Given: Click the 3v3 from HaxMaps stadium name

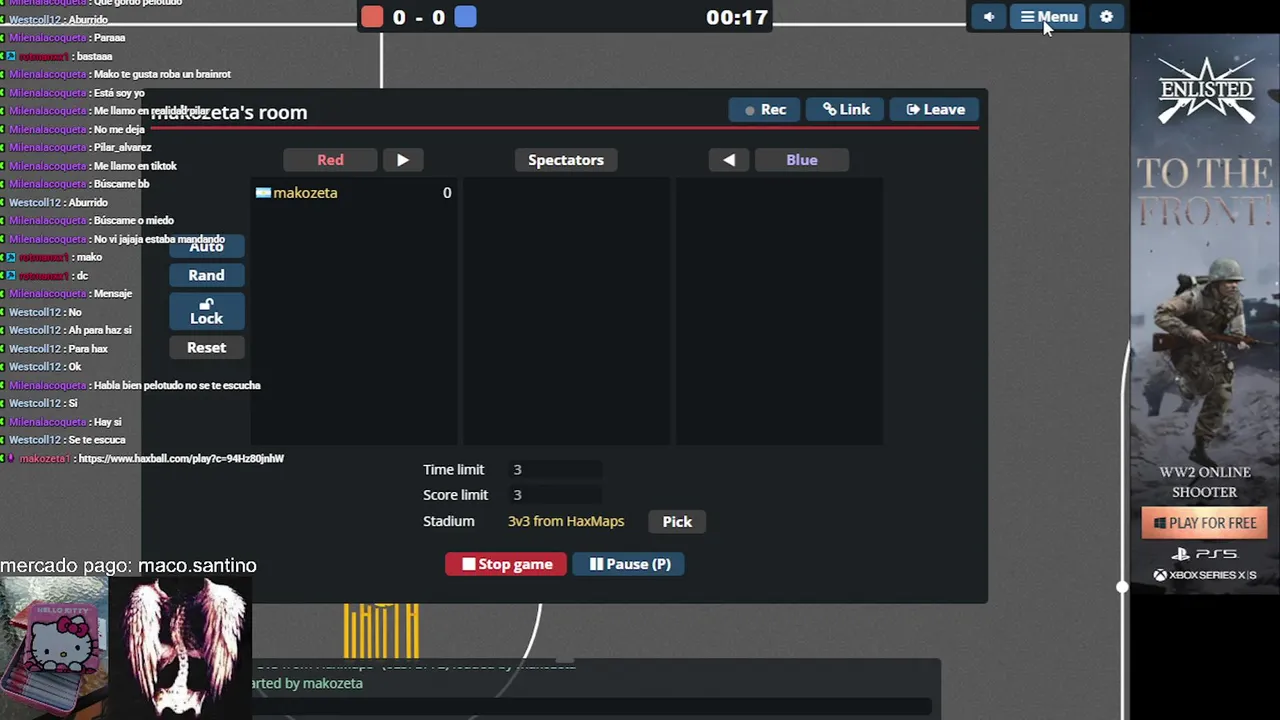Looking at the screenshot, I should coord(566,522).
